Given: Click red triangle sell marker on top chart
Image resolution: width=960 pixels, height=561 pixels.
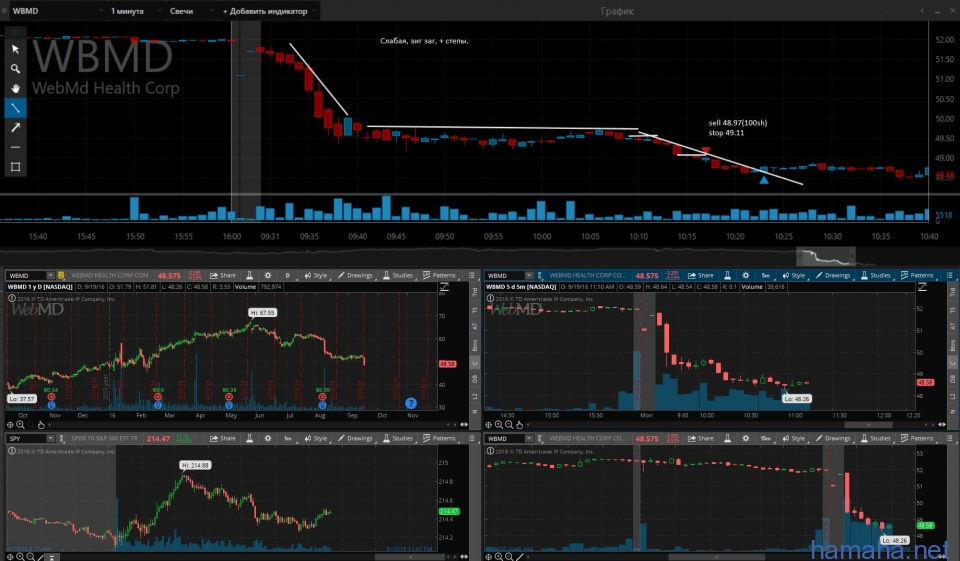Looking at the screenshot, I should pyautogui.click(x=706, y=150).
